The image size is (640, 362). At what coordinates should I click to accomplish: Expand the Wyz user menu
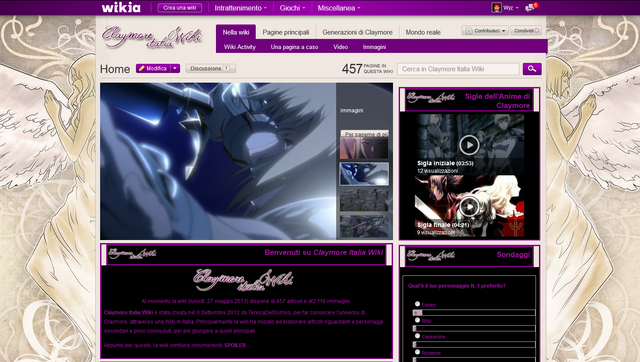pos(511,8)
